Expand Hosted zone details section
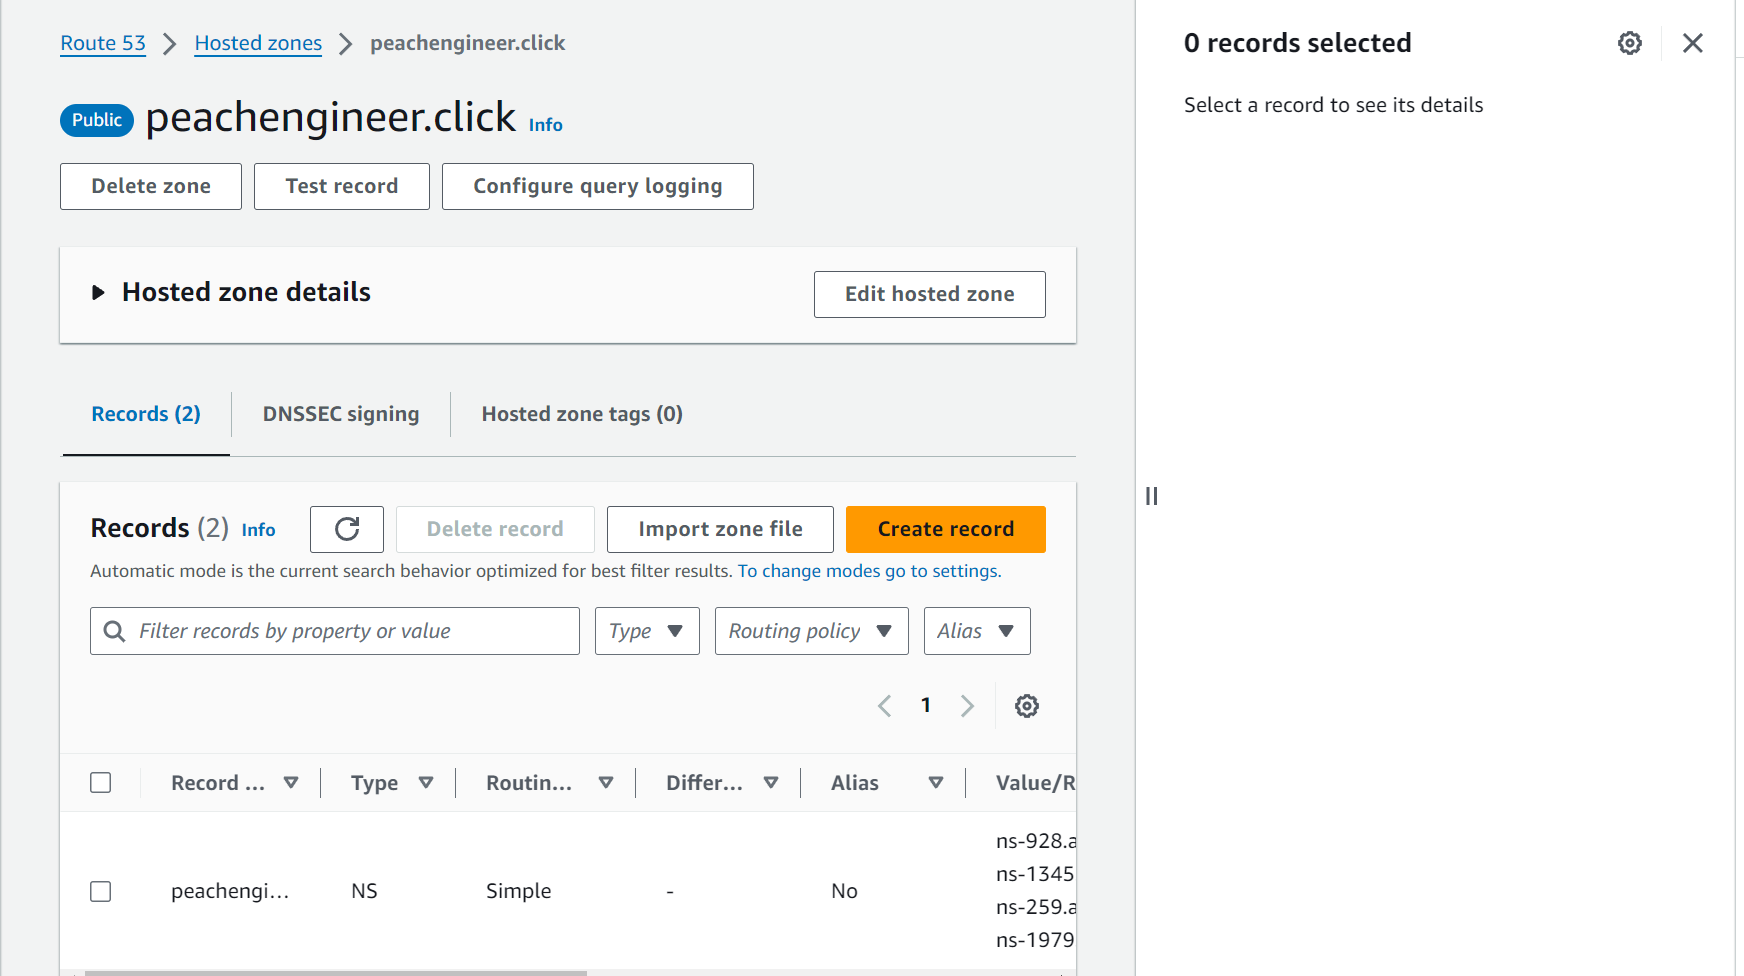The image size is (1744, 976). click(x=98, y=292)
